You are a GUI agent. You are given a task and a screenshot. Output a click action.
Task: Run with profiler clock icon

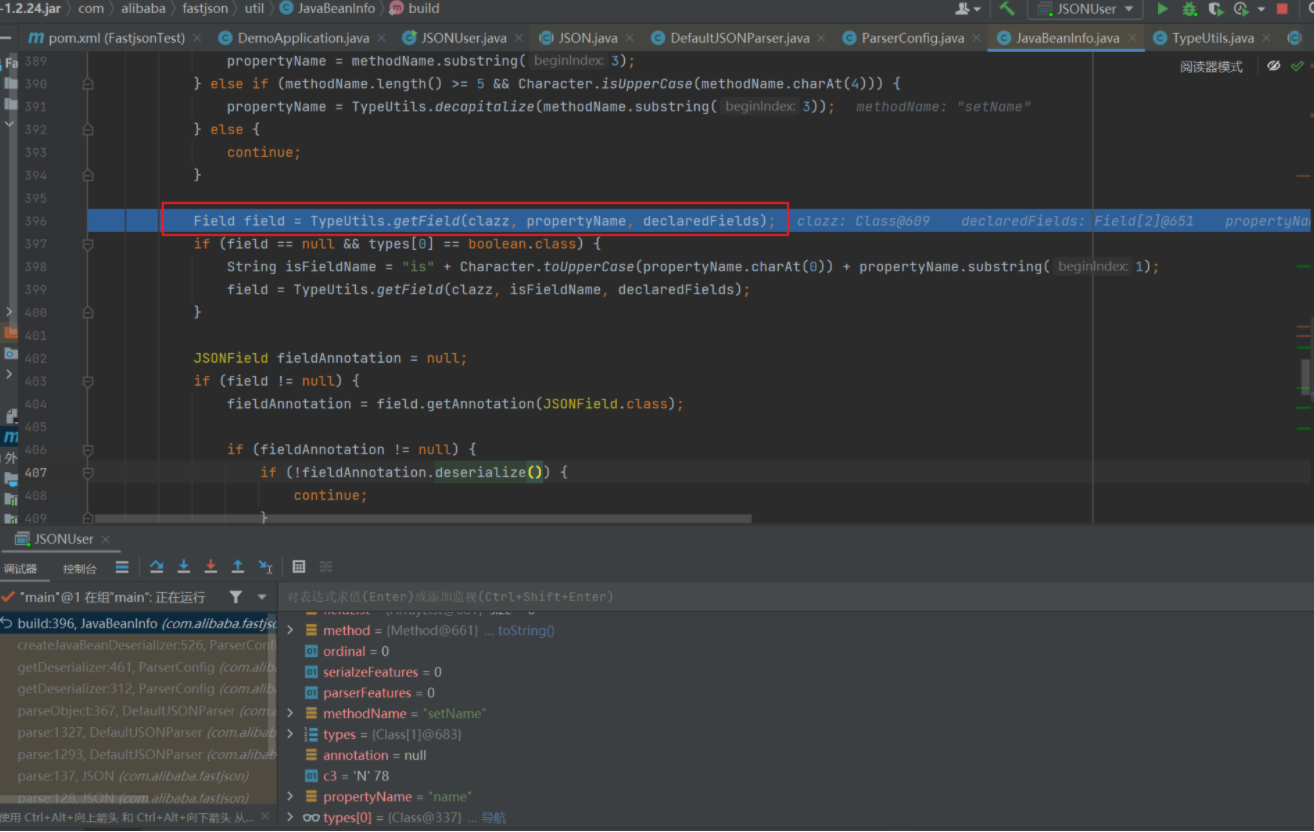pyautogui.click(x=1240, y=9)
